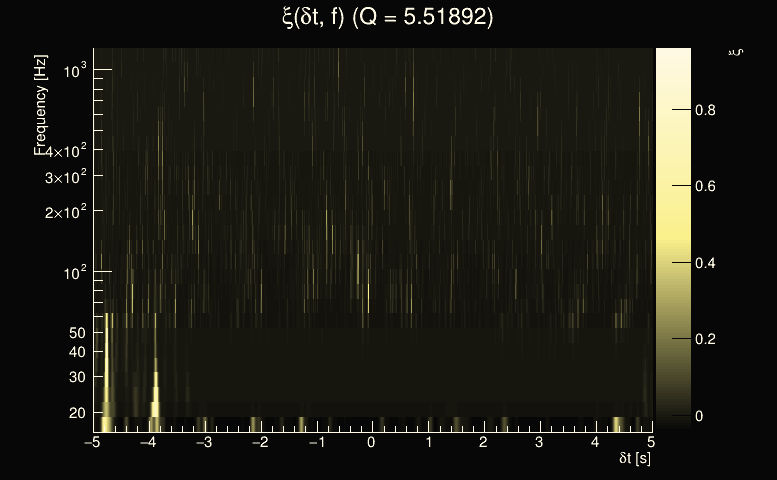Select the x-axis tick label 3

pyautogui.click(x=540, y=442)
